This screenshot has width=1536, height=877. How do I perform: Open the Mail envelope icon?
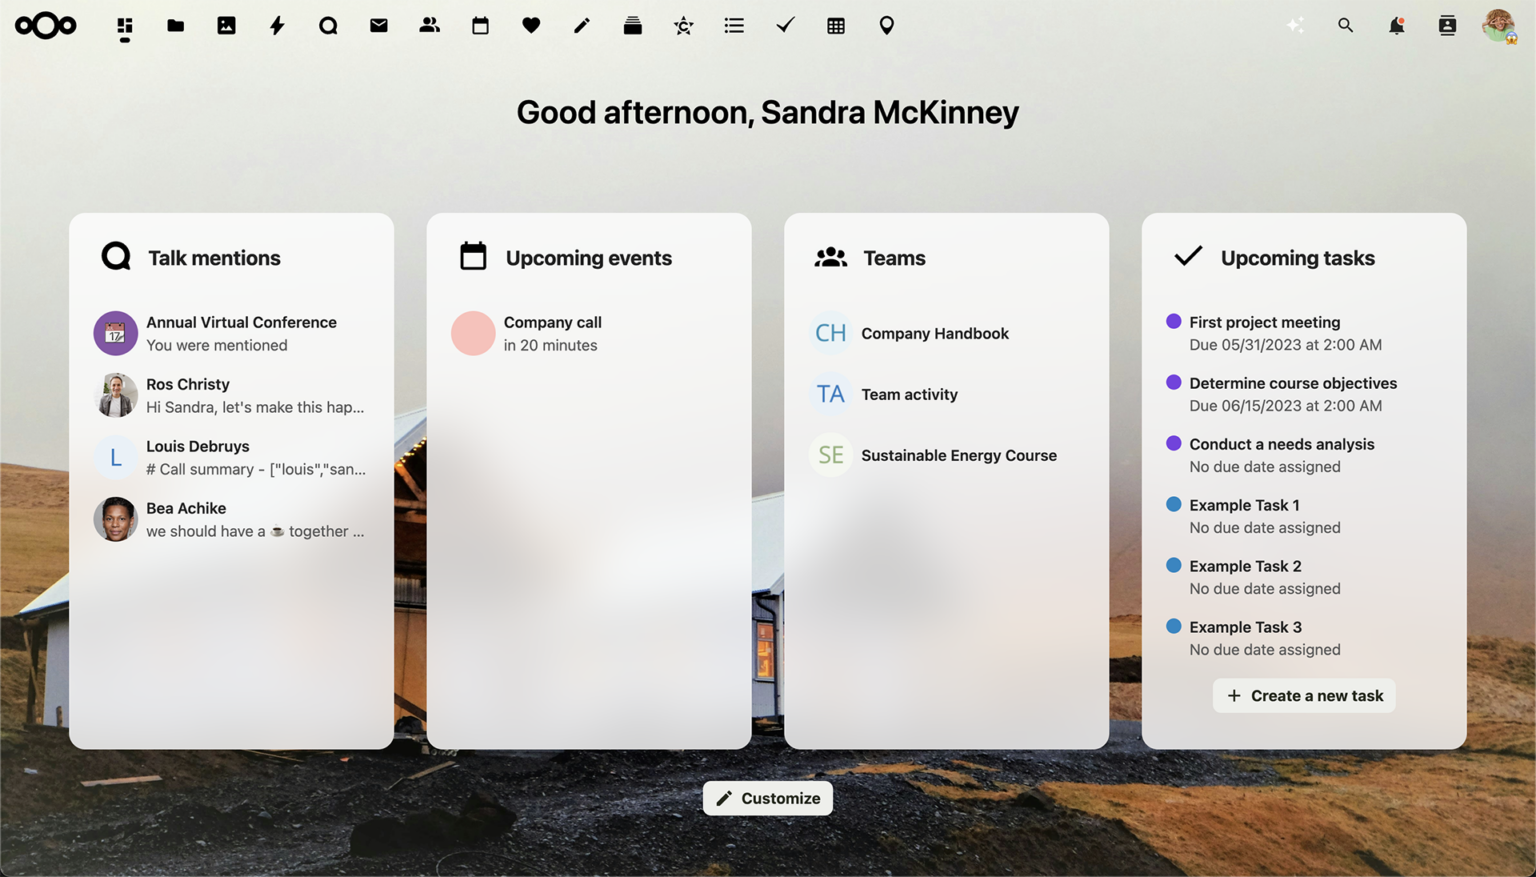[379, 26]
